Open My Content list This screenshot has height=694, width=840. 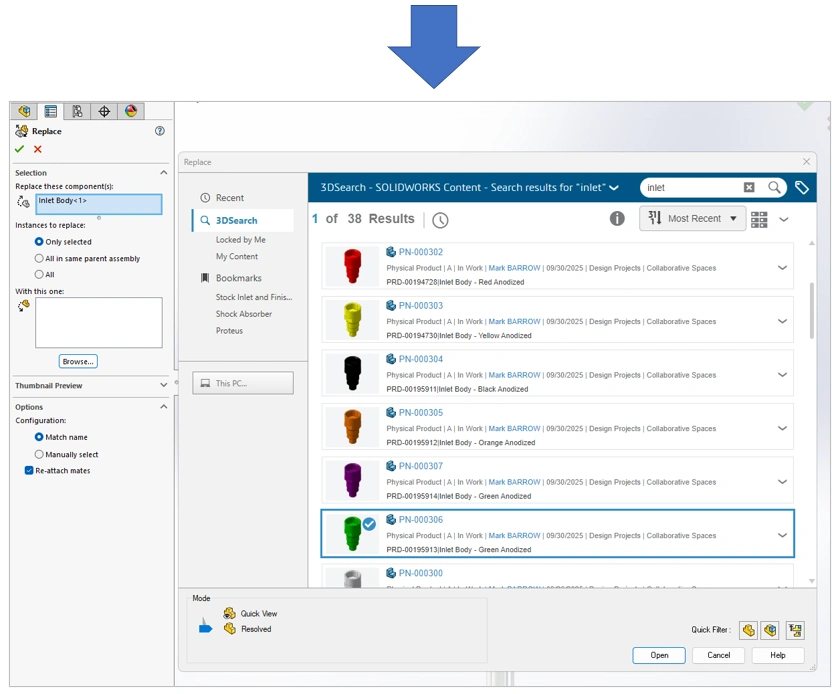237,256
